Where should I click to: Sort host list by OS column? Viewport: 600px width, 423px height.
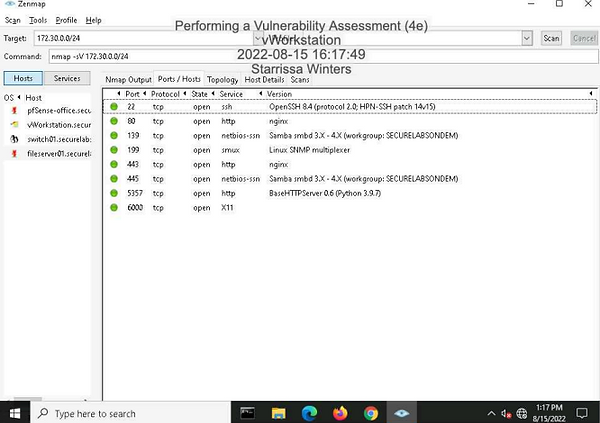pyautogui.click(x=9, y=98)
